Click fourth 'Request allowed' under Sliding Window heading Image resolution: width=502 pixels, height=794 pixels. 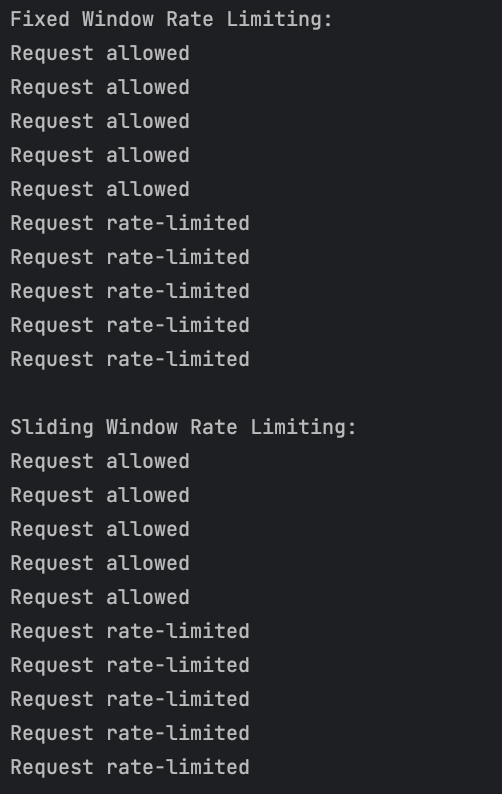[100, 563]
